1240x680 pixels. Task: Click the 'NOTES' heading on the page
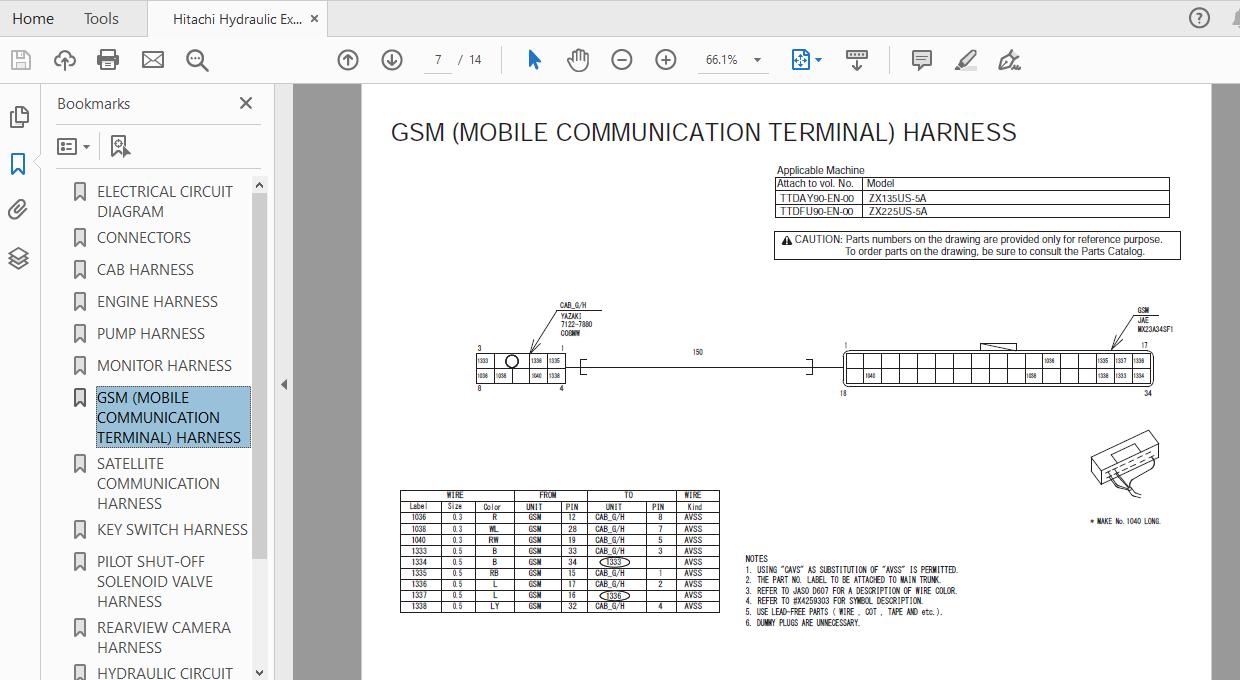(x=756, y=559)
